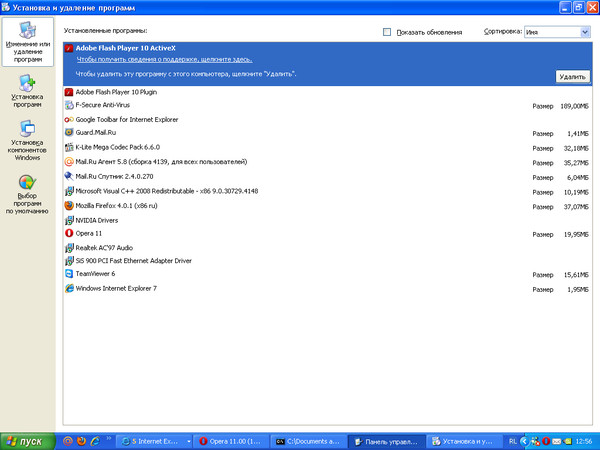Launch Firefox from the Quick Launch bar
Screen dimensions: 600x450
point(81,441)
